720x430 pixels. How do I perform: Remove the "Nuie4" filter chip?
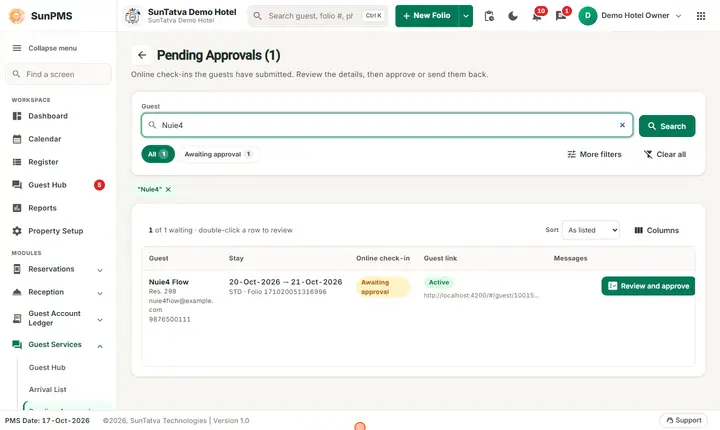[168, 189]
